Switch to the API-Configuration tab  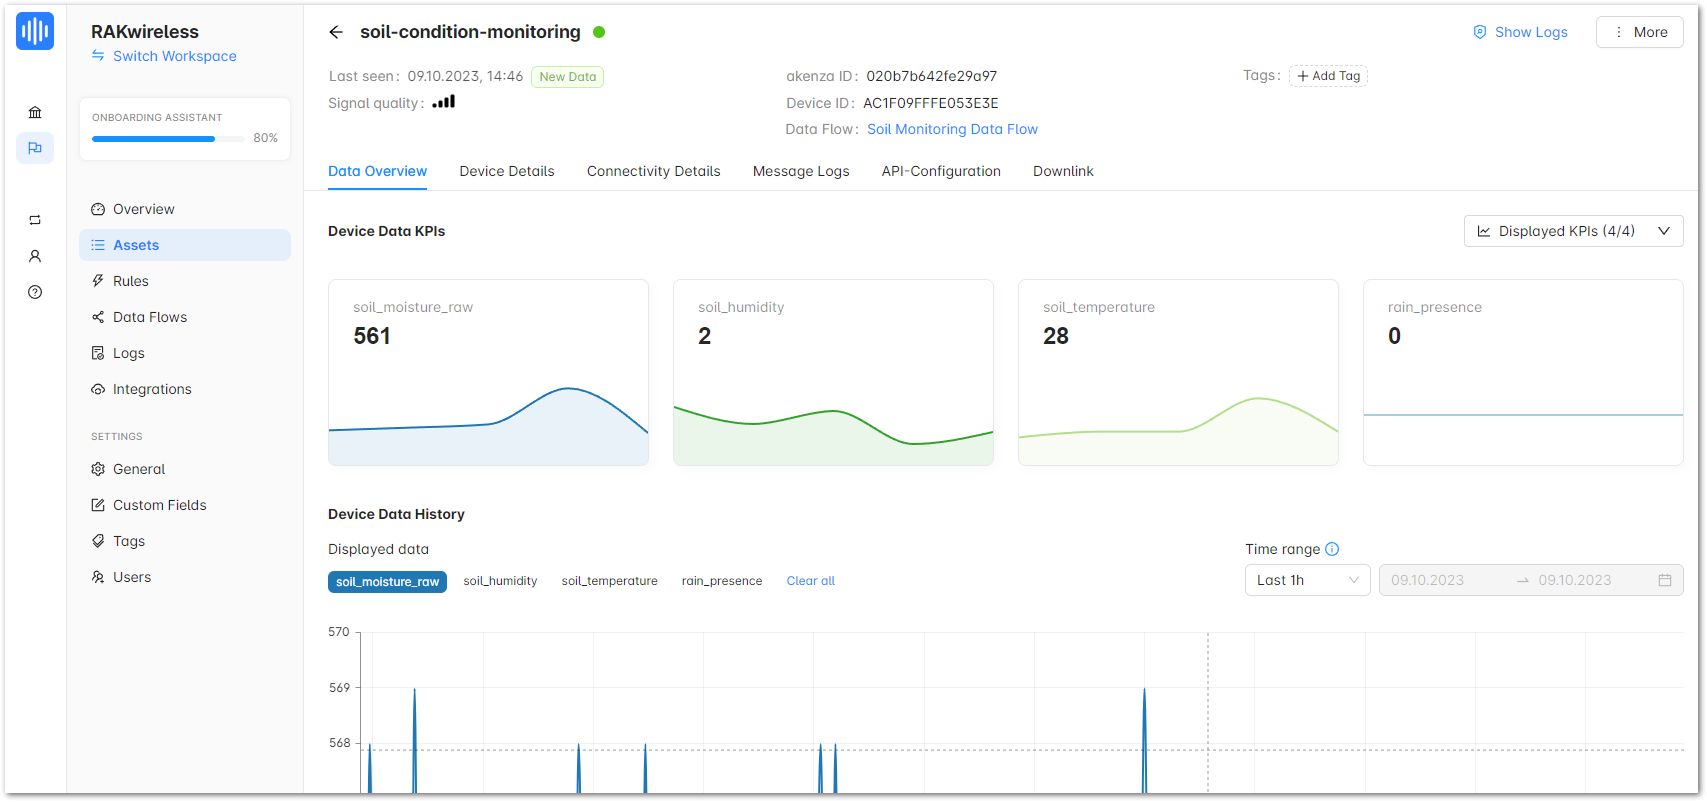[x=941, y=171]
